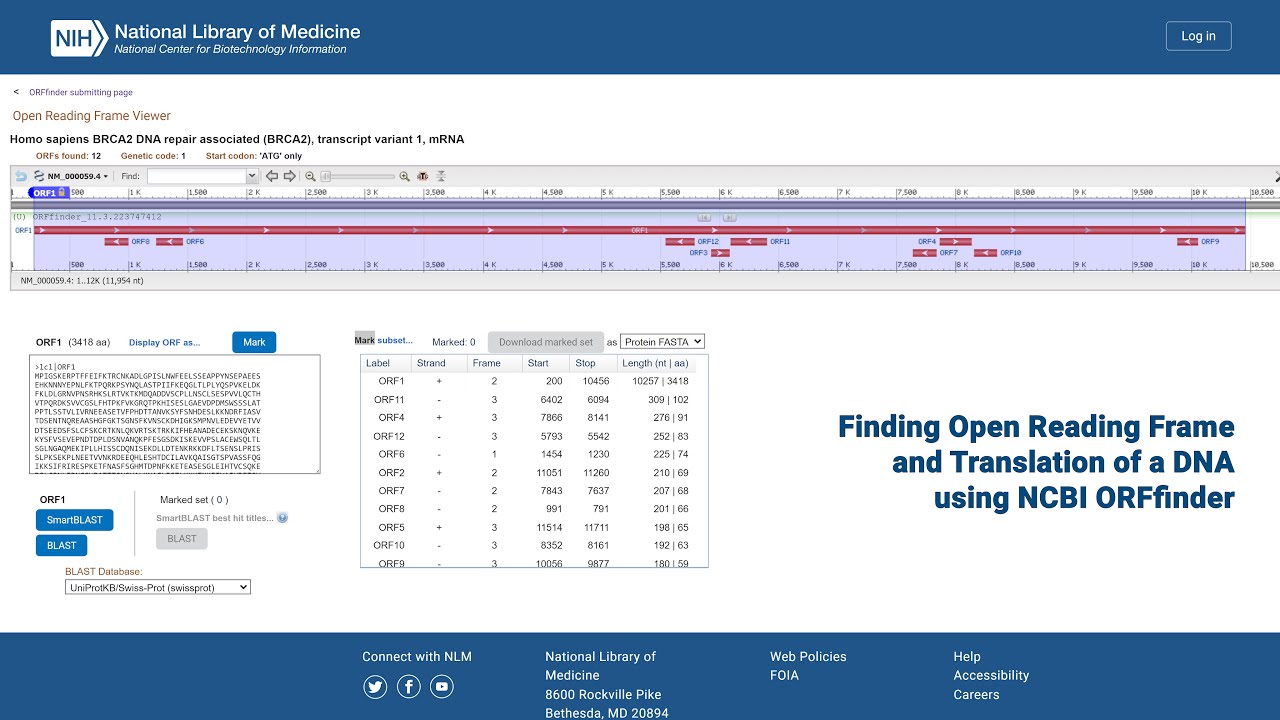Select the ORF6 arrow in the graphic
1280x720 pixels.
point(169,241)
